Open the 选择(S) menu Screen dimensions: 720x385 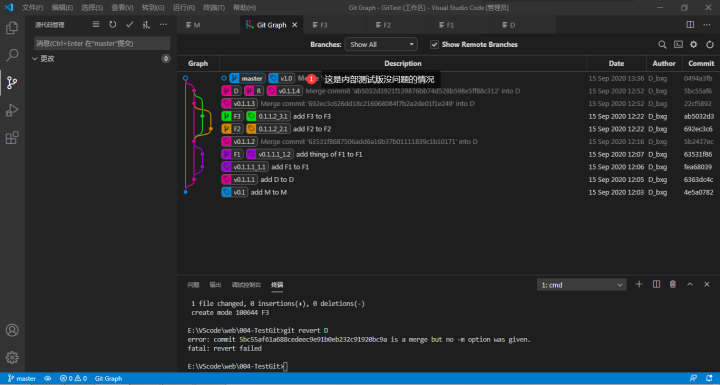92,8
